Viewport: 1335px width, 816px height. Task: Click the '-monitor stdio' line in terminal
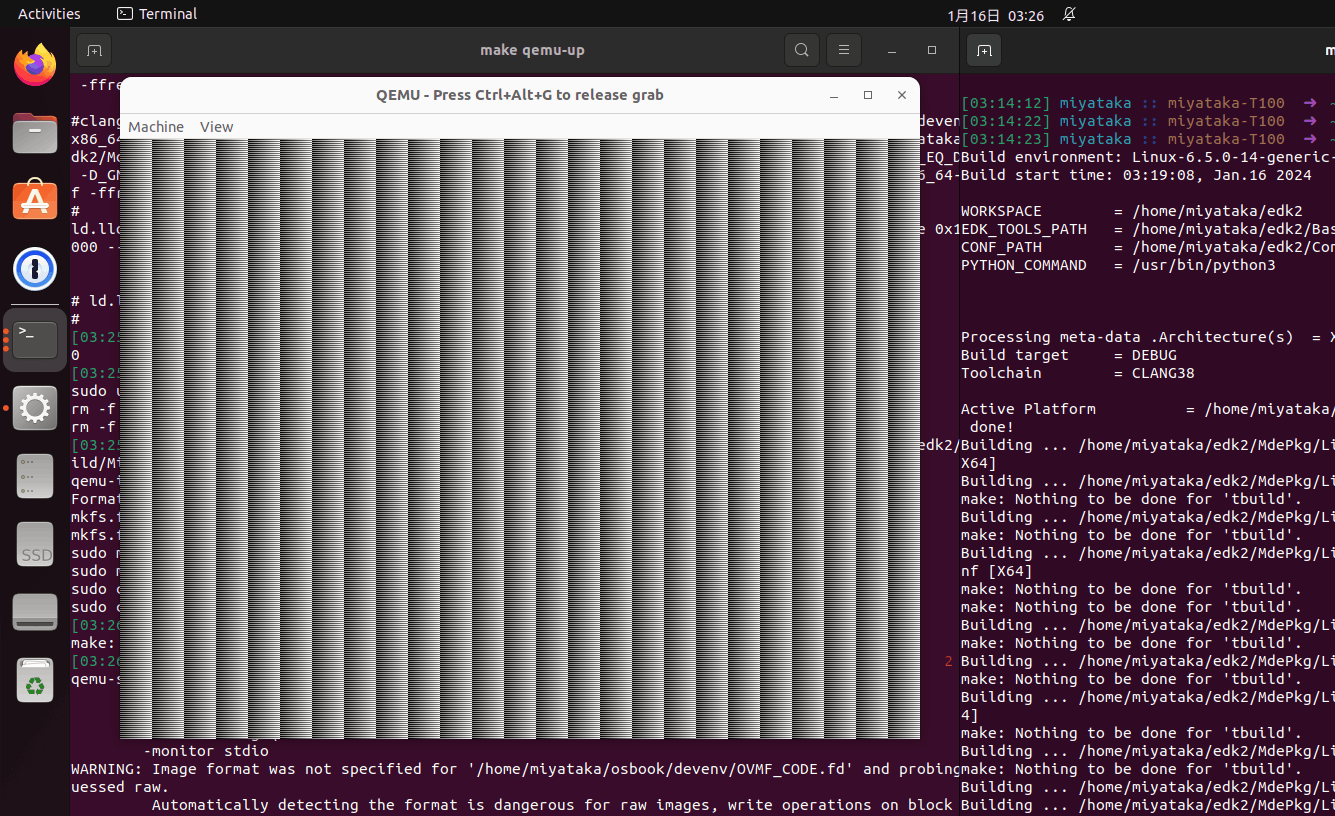tap(206, 751)
